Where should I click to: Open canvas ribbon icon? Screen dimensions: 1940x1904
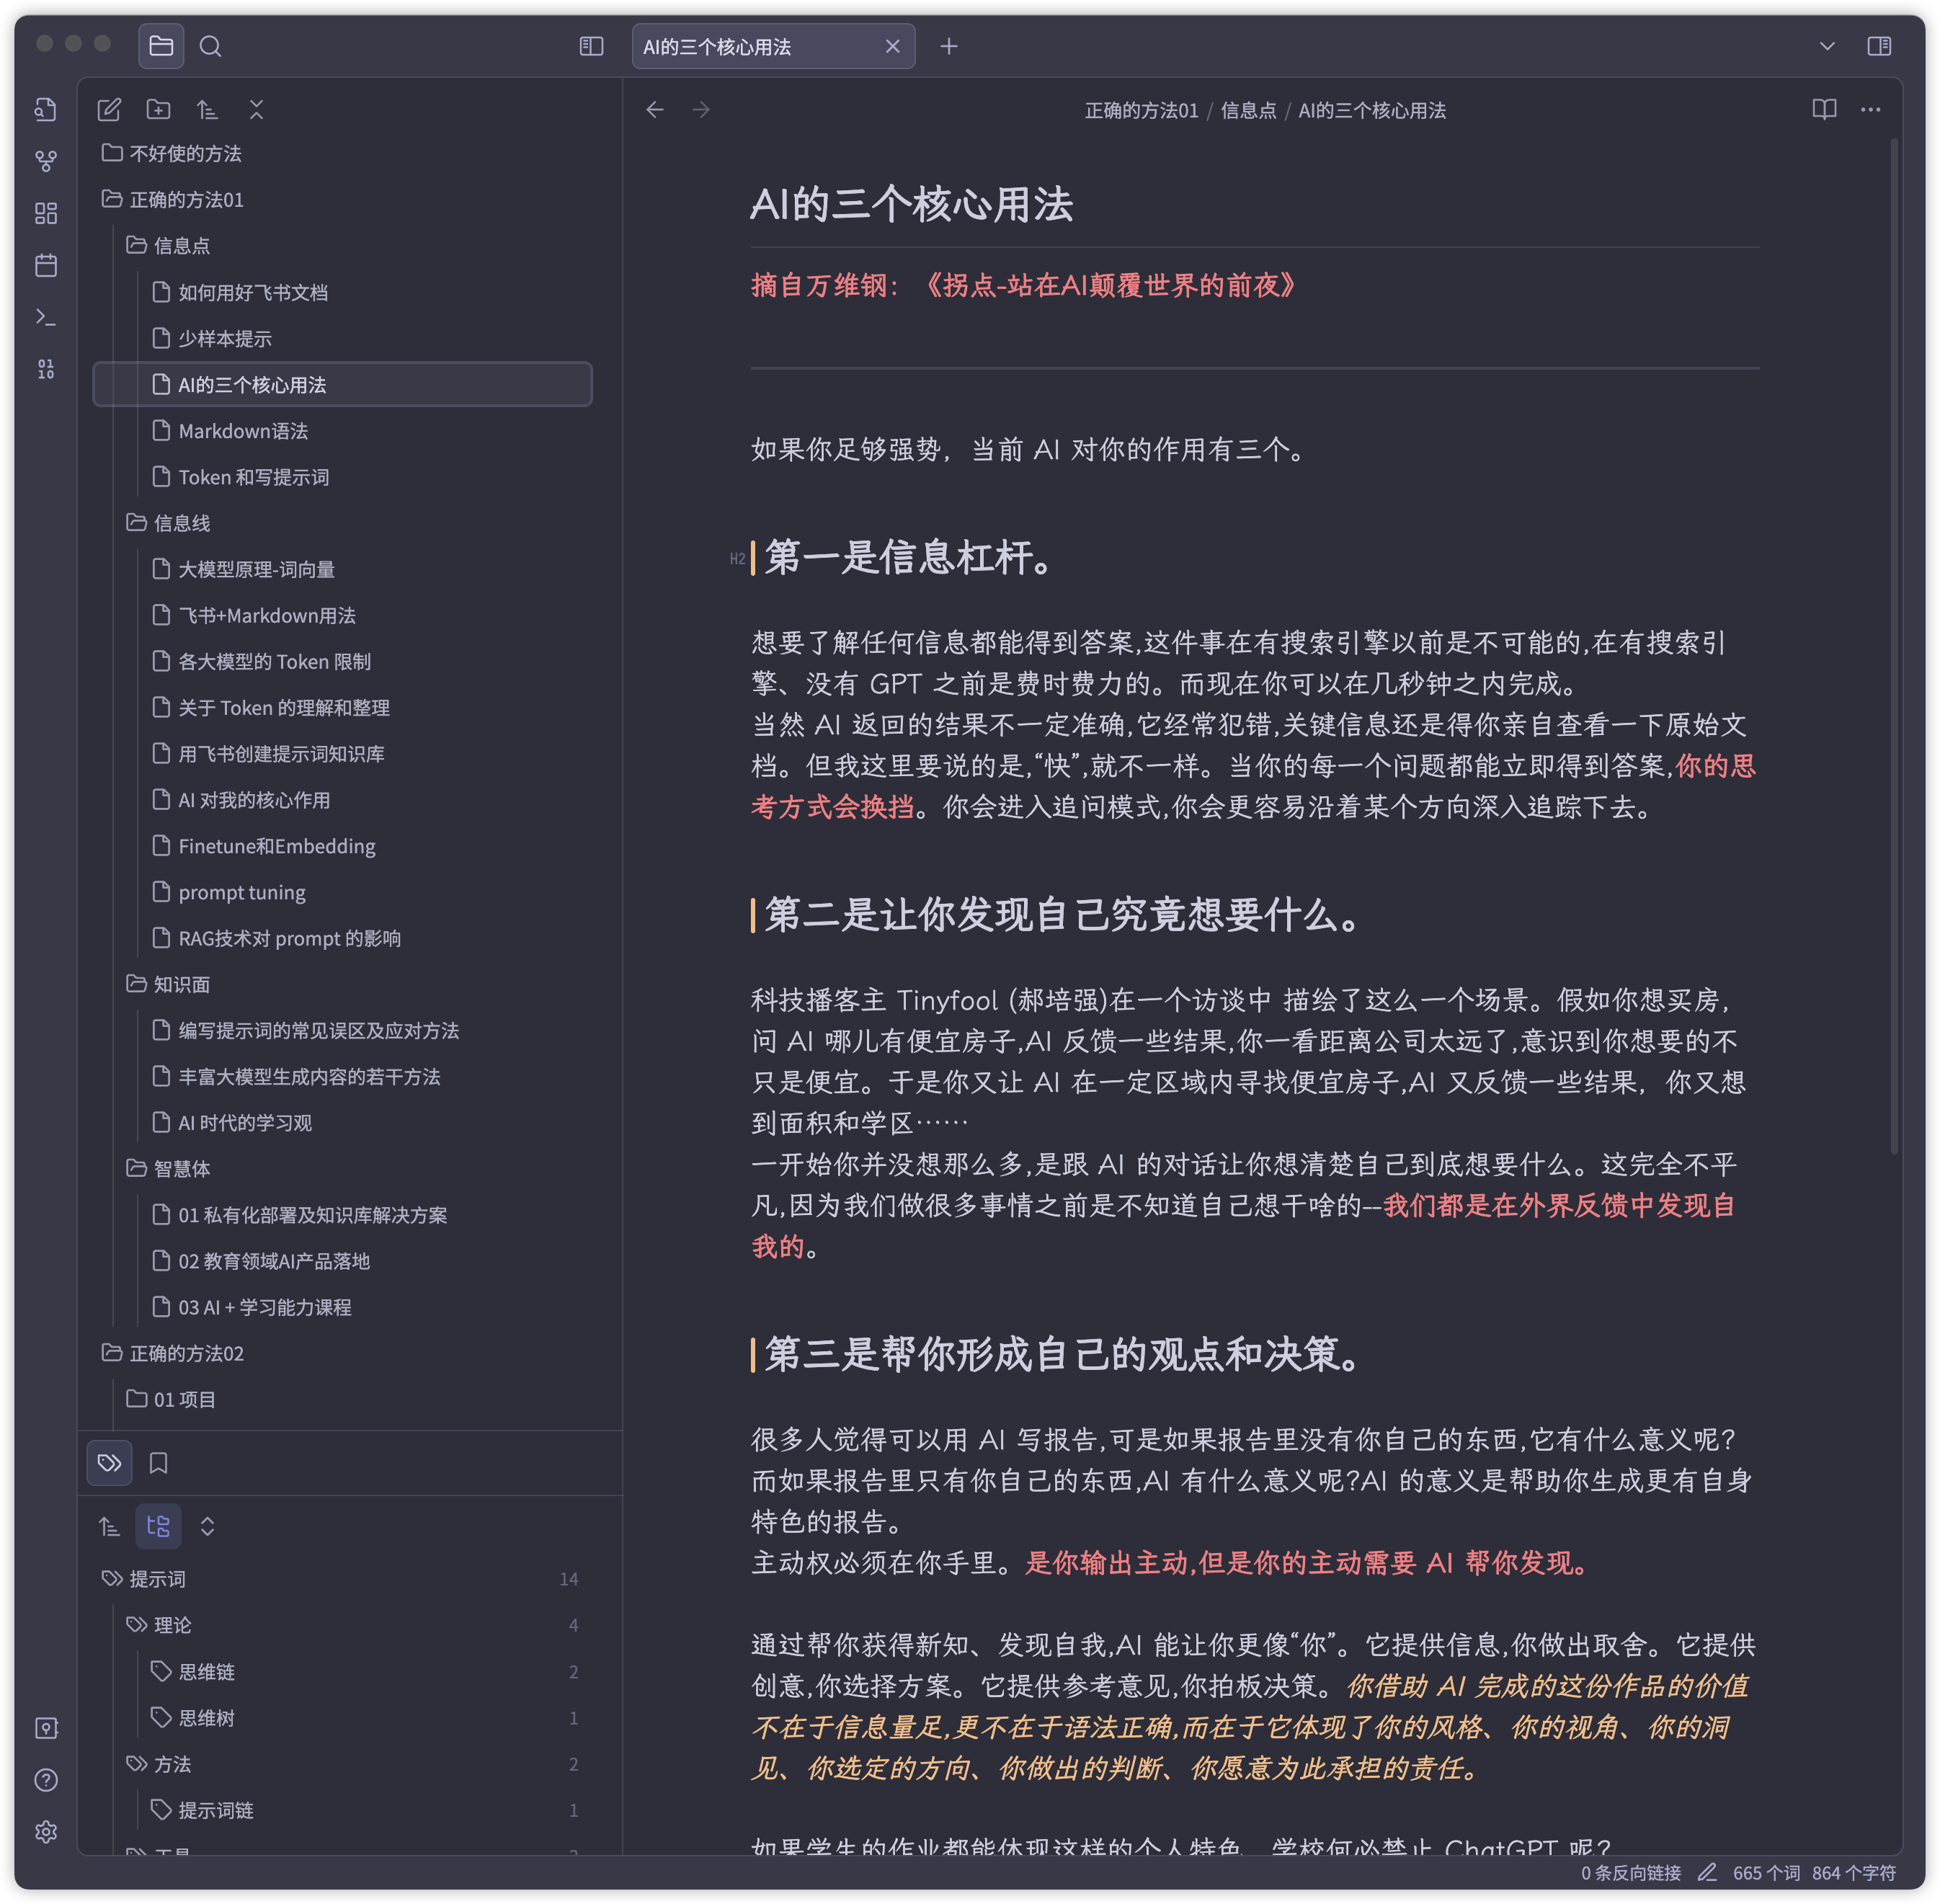46,213
